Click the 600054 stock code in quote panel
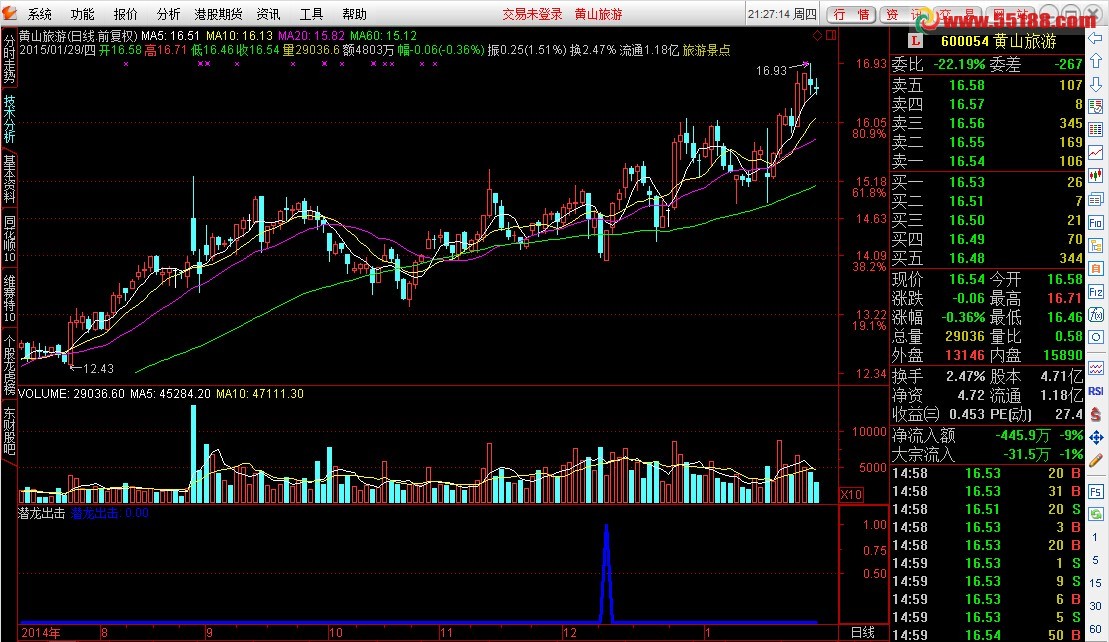 point(965,42)
